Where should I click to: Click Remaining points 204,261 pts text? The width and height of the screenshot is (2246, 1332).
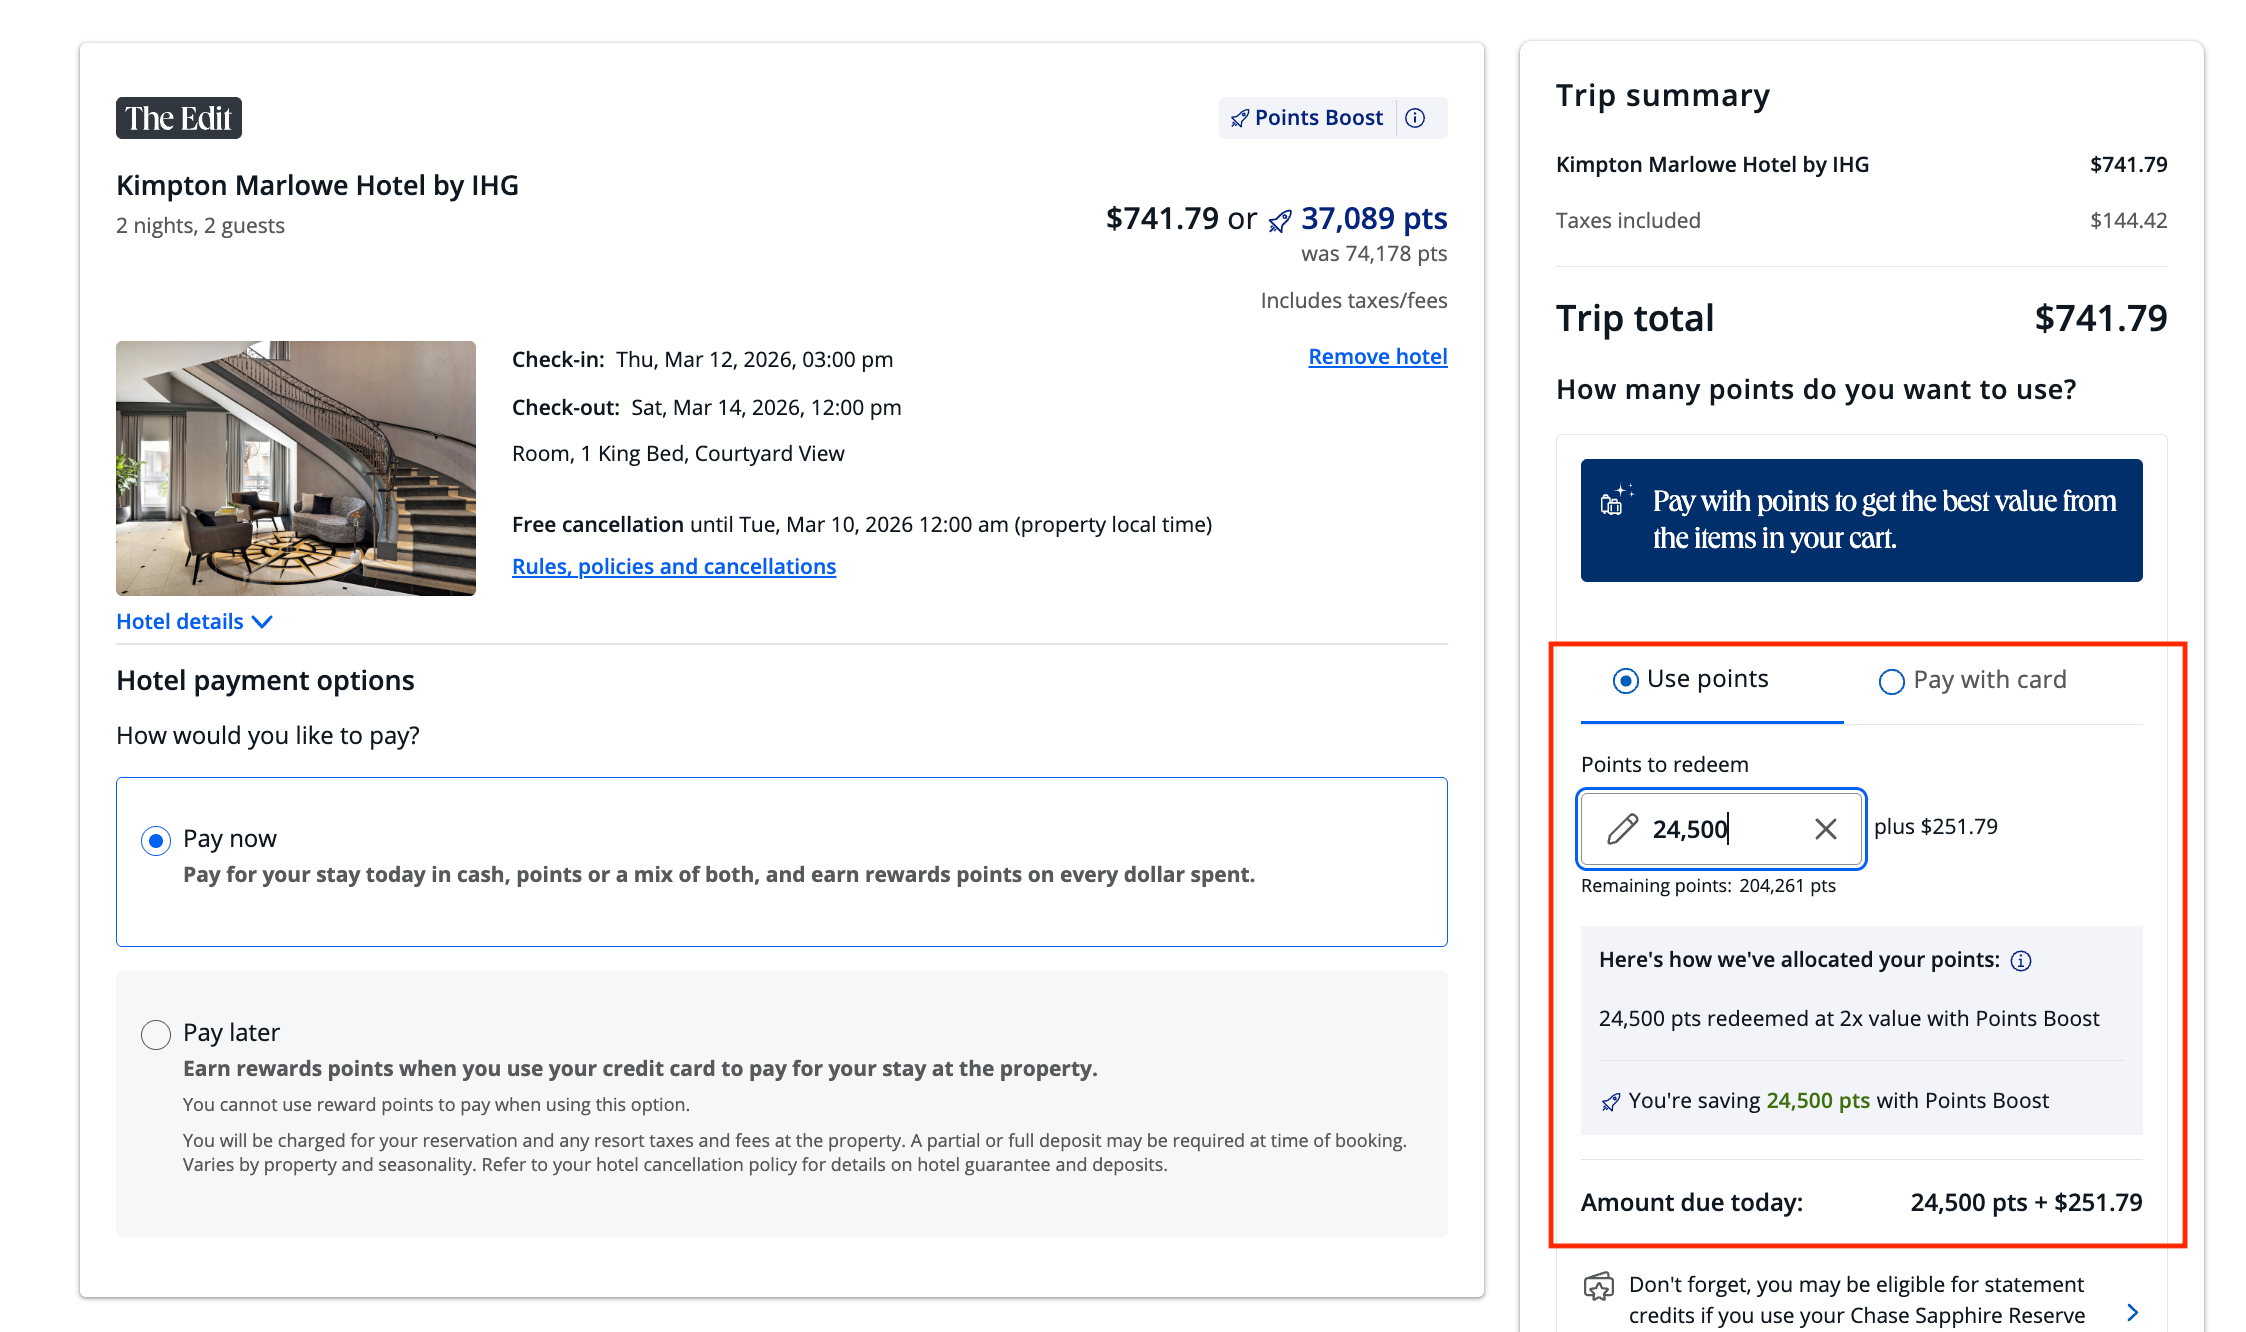(x=1708, y=886)
